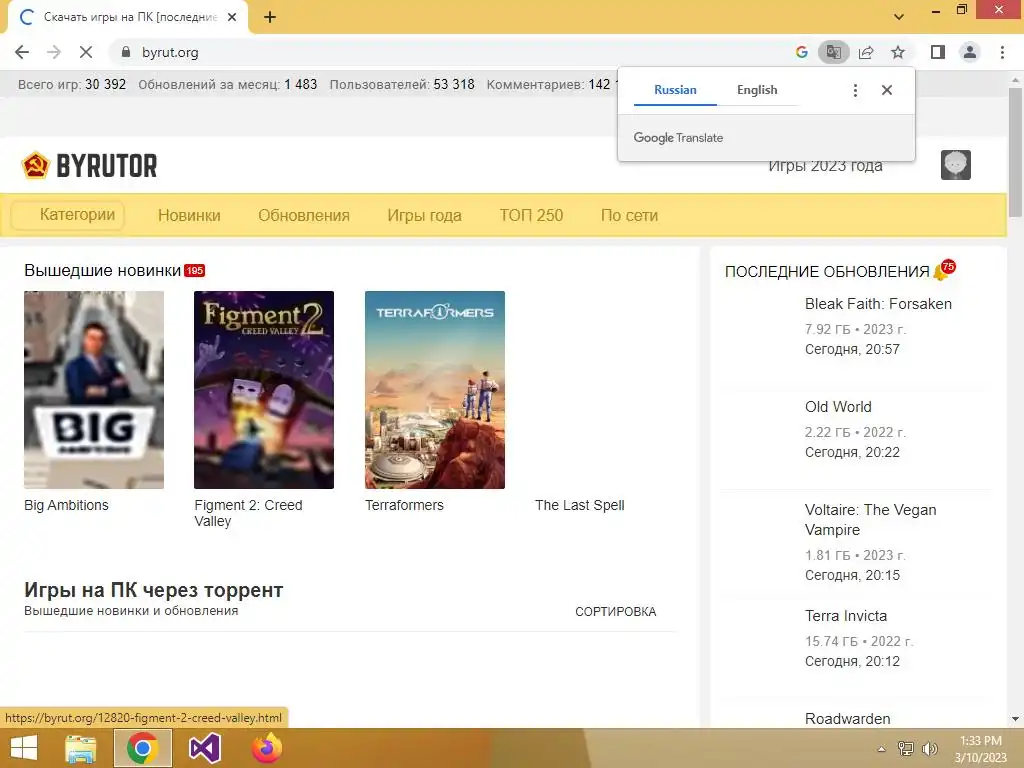Share this page via share icon
The width and height of the screenshot is (1024, 768).
[x=866, y=52]
